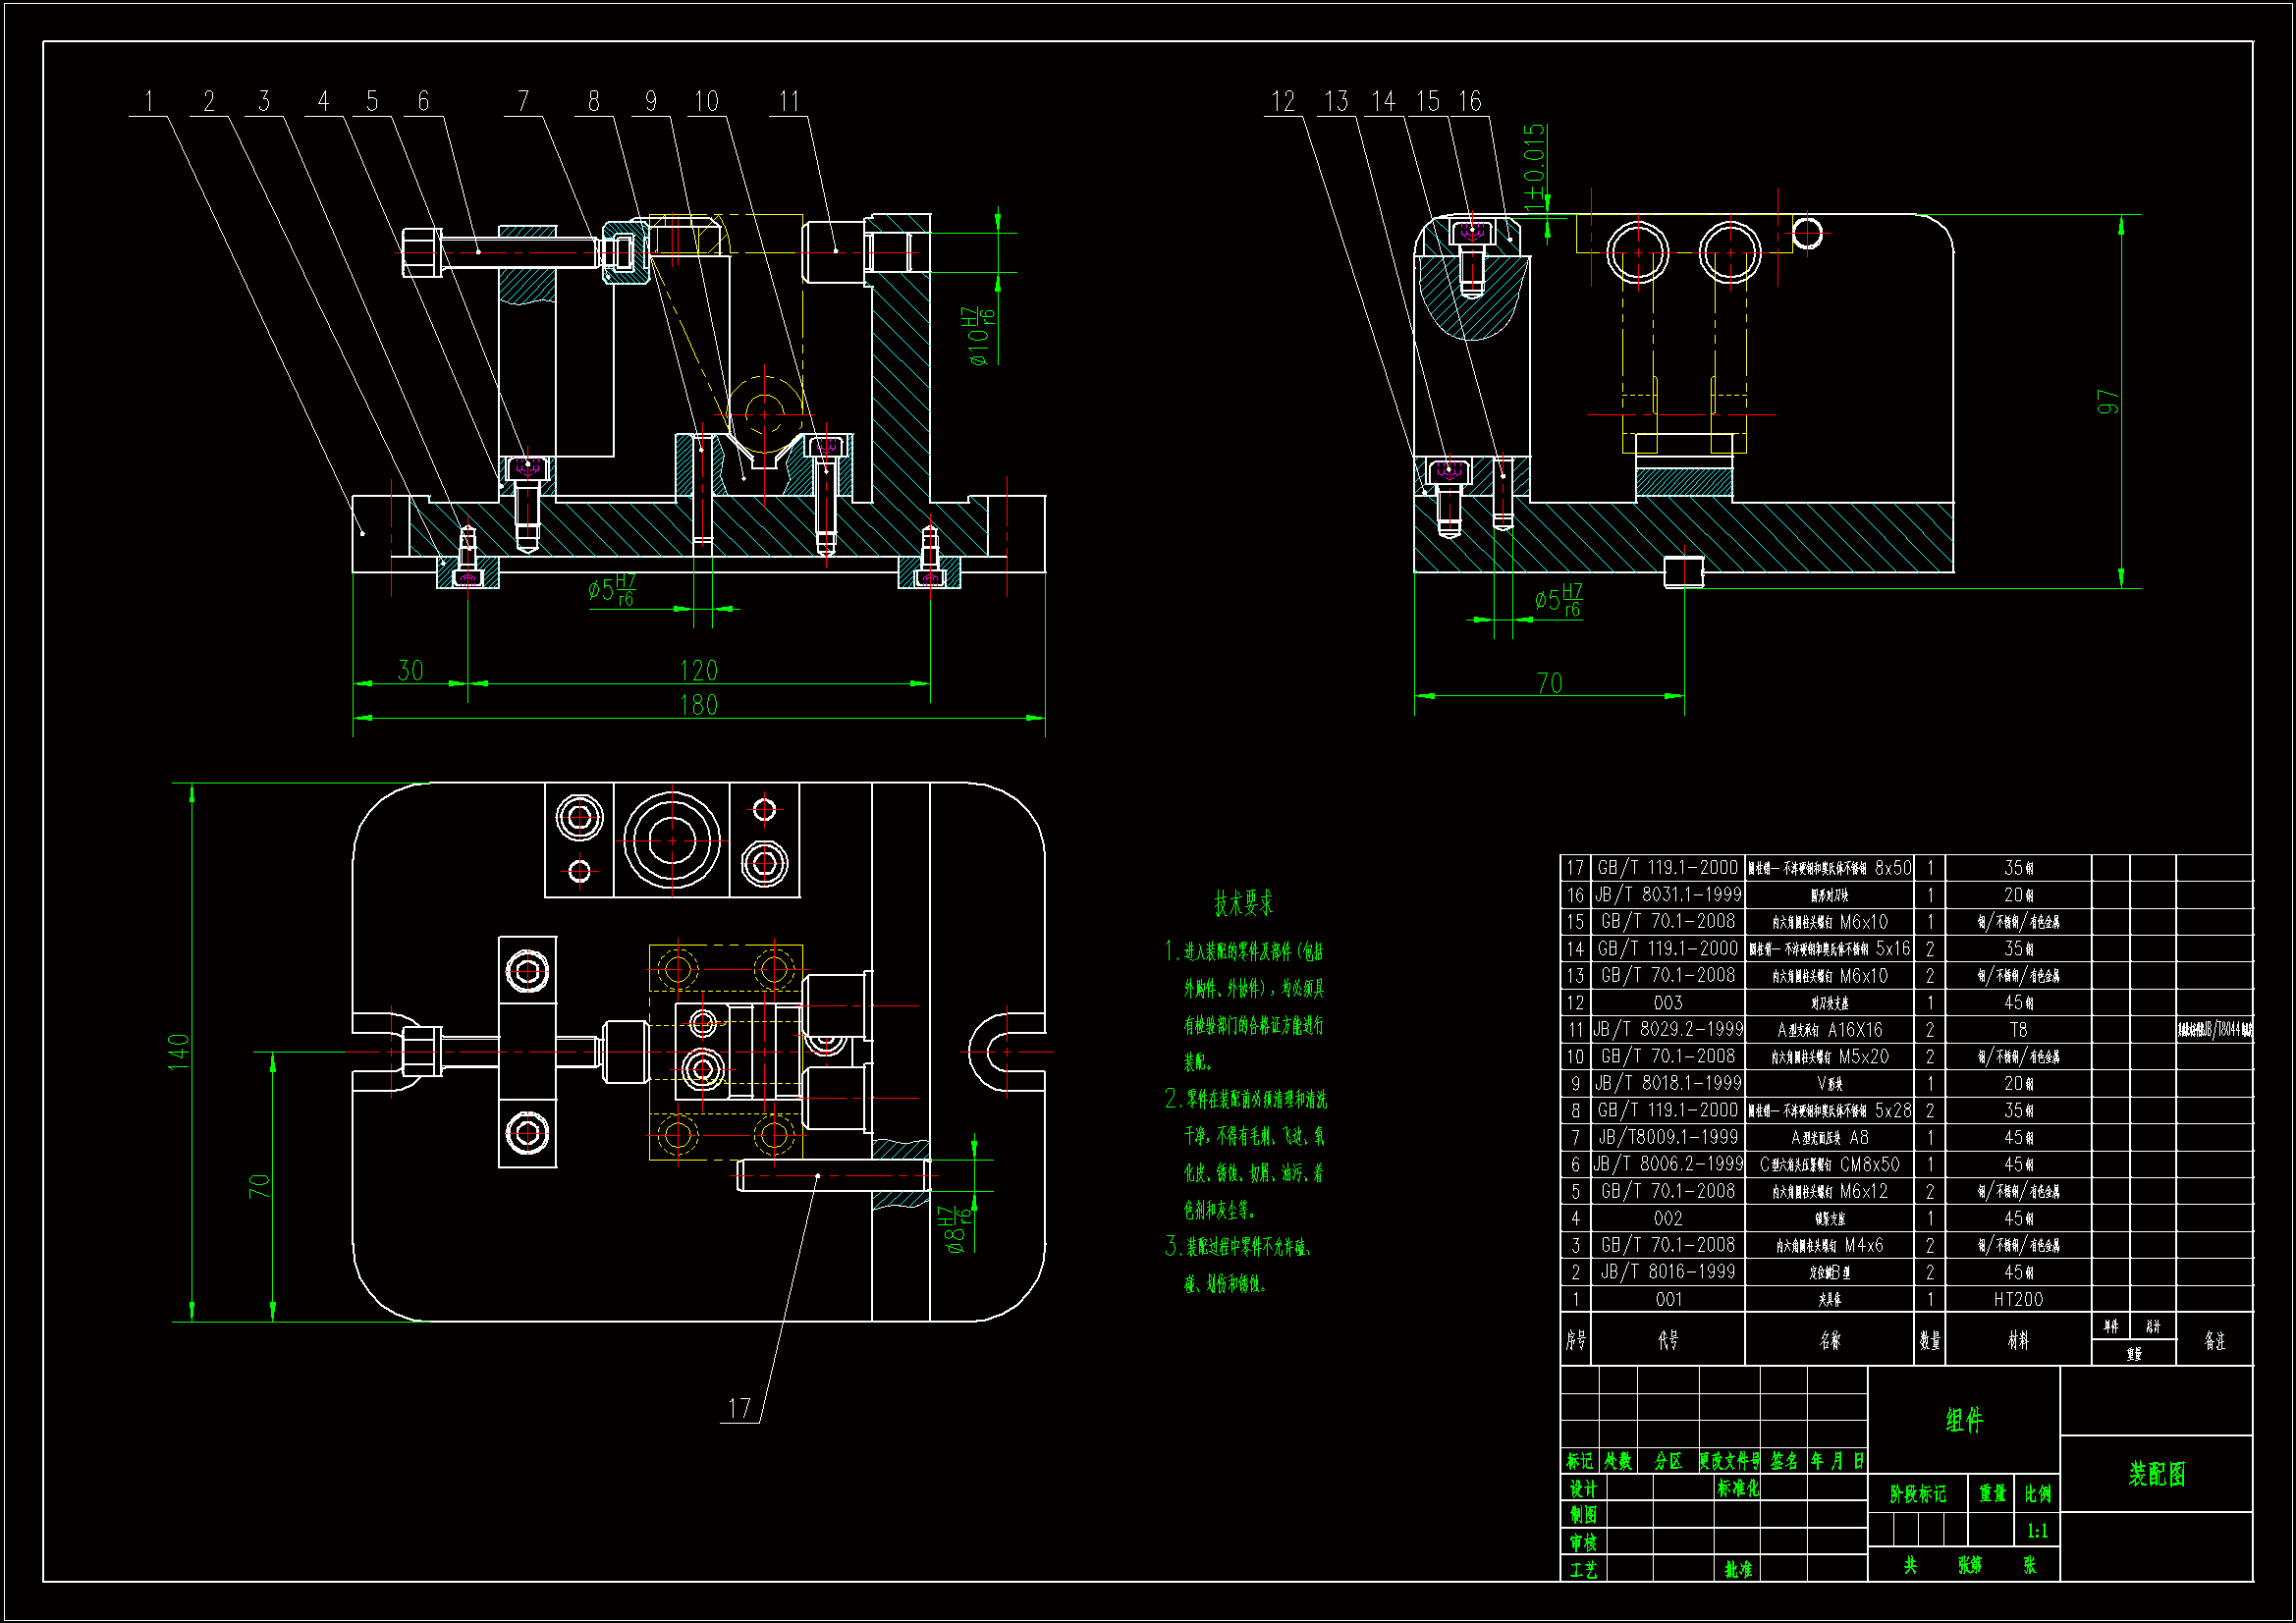Select balloon number 7 in front view

523,101
